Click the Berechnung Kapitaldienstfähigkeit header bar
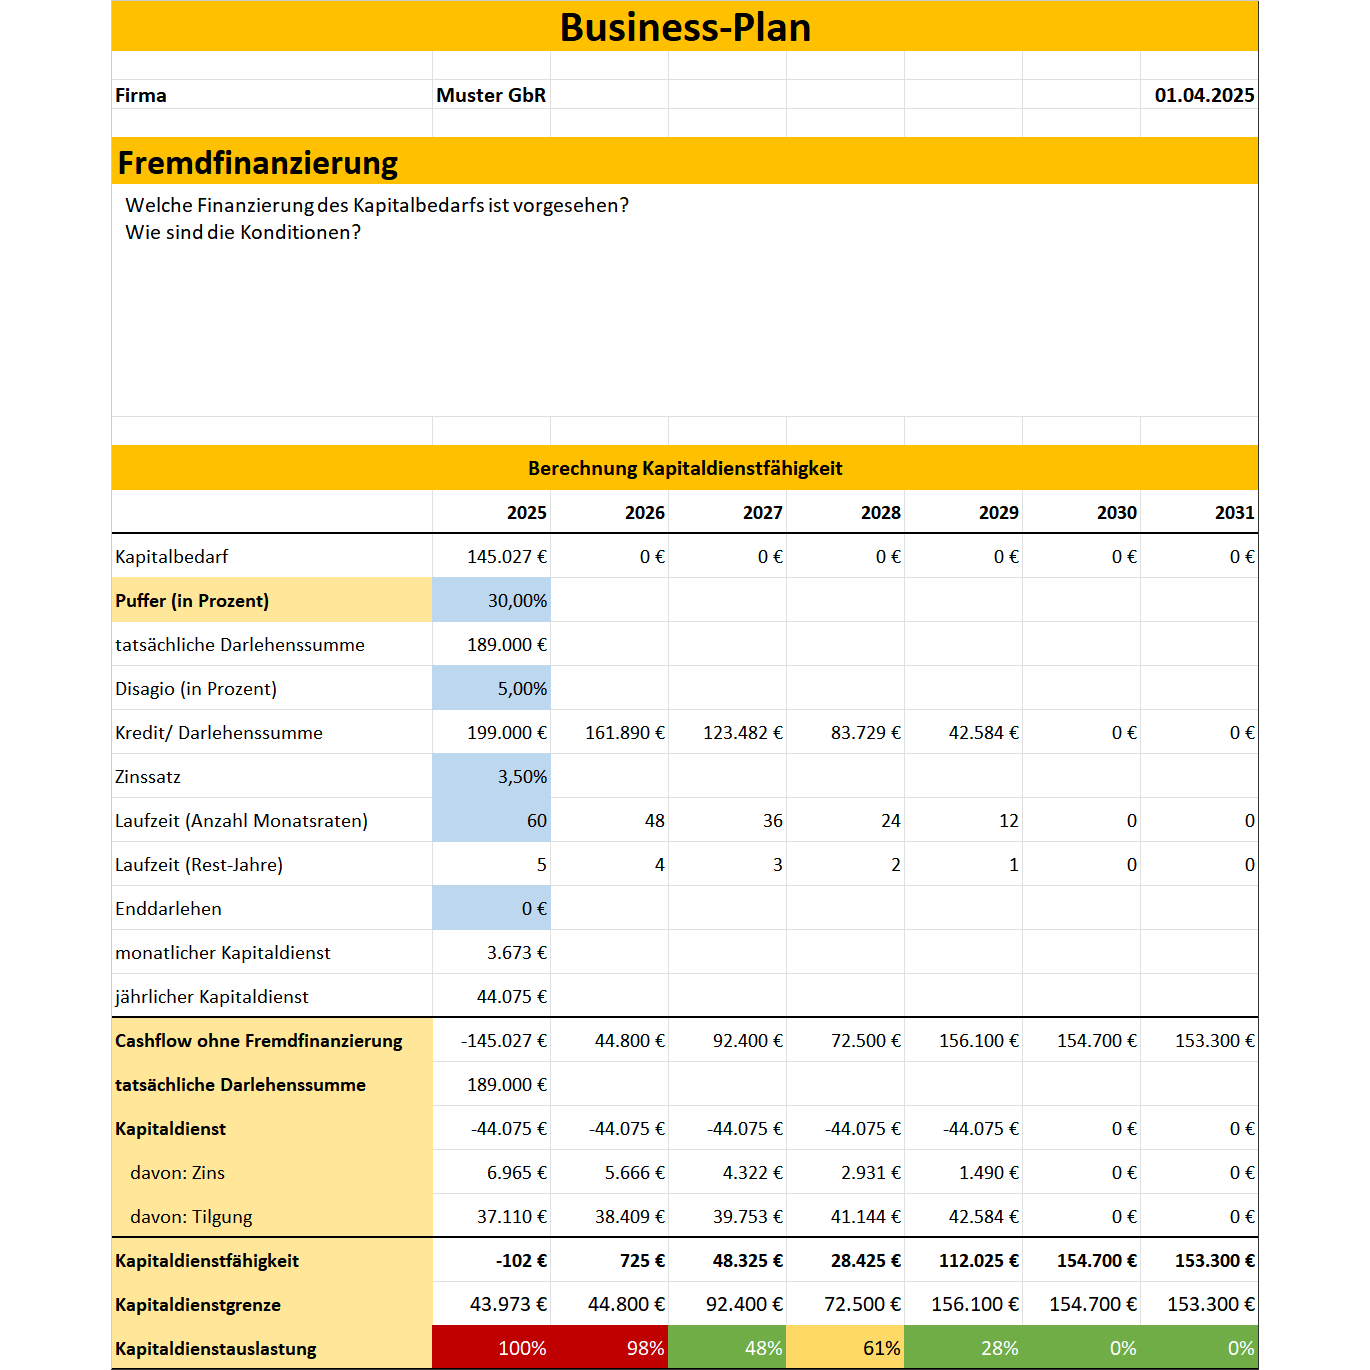The width and height of the screenshot is (1370, 1370). tap(685, 467)
